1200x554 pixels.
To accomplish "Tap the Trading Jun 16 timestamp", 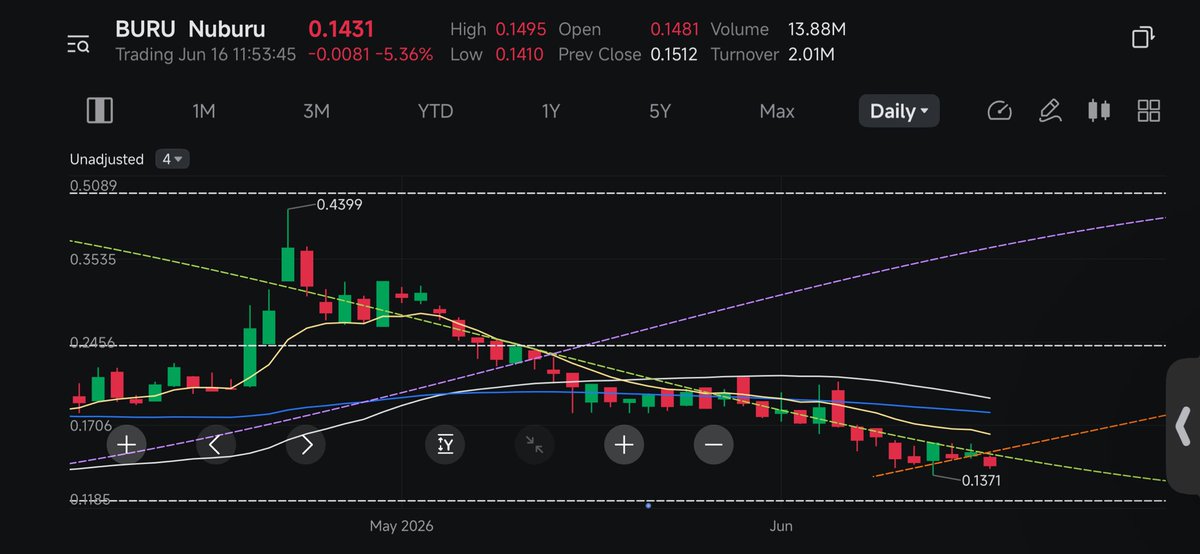I will pos(206,54).
